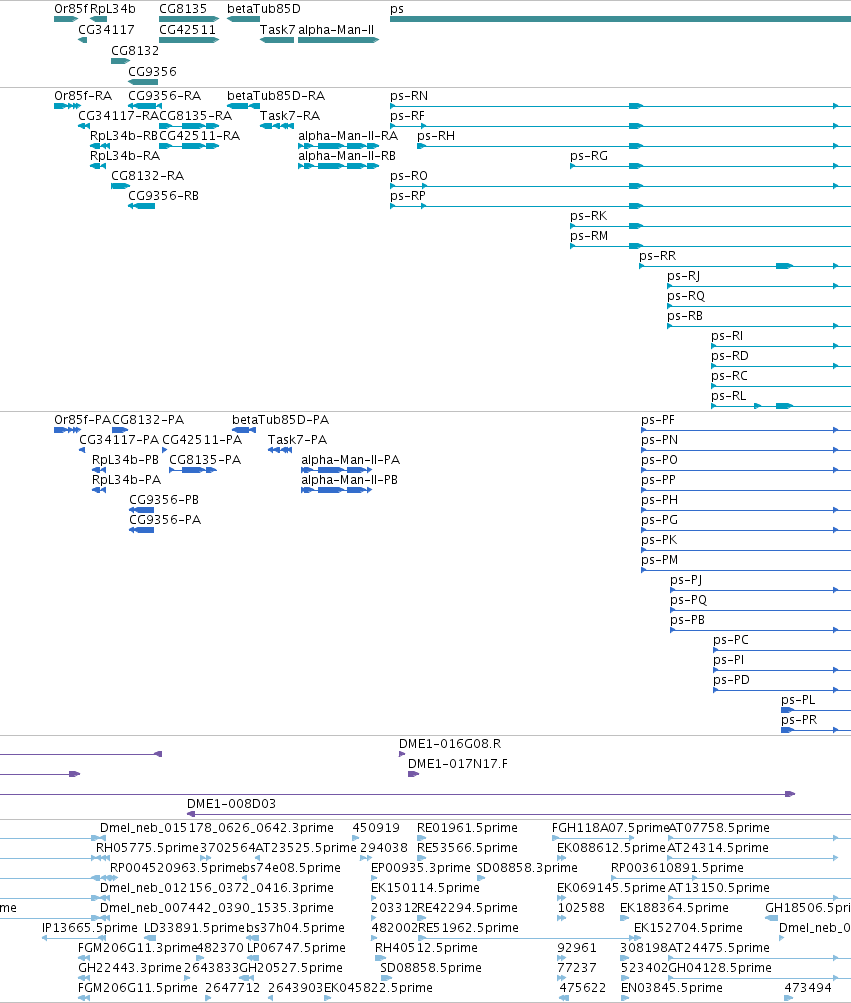The width and height of the screenshot is (851, 1003).
Task: Select the ps gene bar
Action: pyautogui.click(x=620, y=19)
